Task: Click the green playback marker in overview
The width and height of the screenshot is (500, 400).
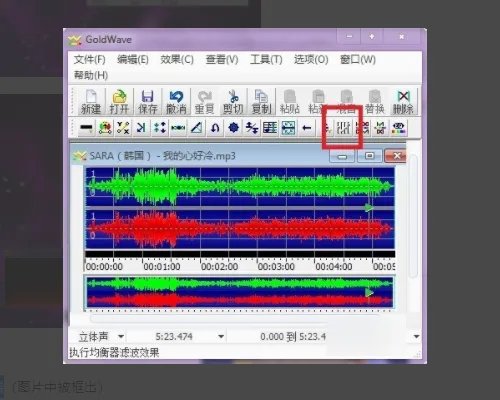Action: pos(369,293)
